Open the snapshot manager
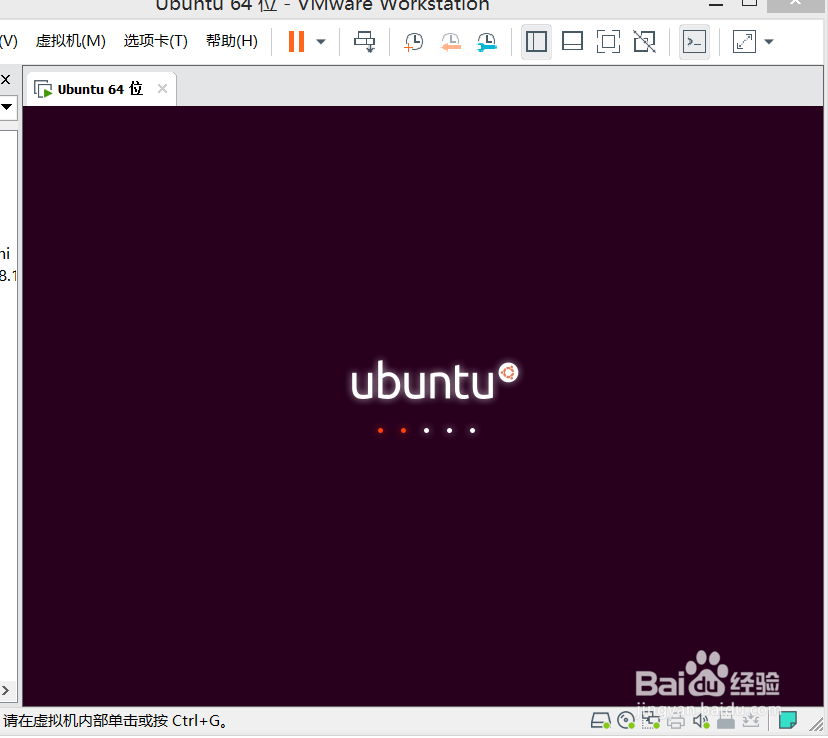 tap(486, 42)
